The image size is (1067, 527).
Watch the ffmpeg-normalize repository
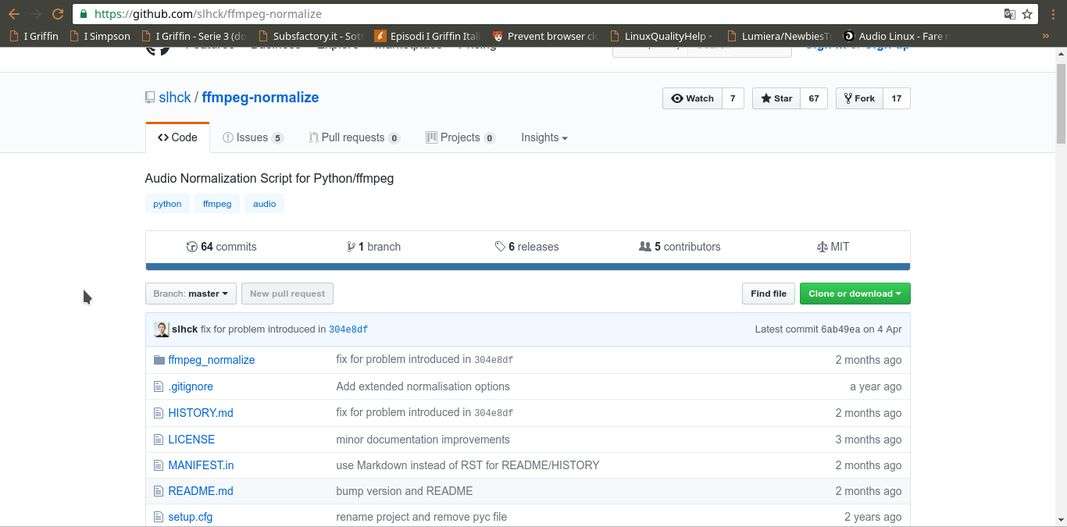pyautogui.click(x=692, y=98)
